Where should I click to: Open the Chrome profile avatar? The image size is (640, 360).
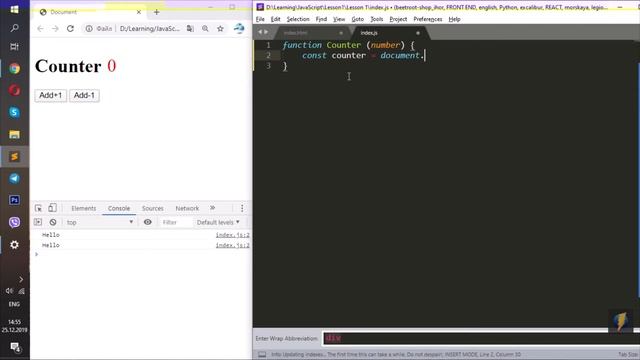point(239,28)
